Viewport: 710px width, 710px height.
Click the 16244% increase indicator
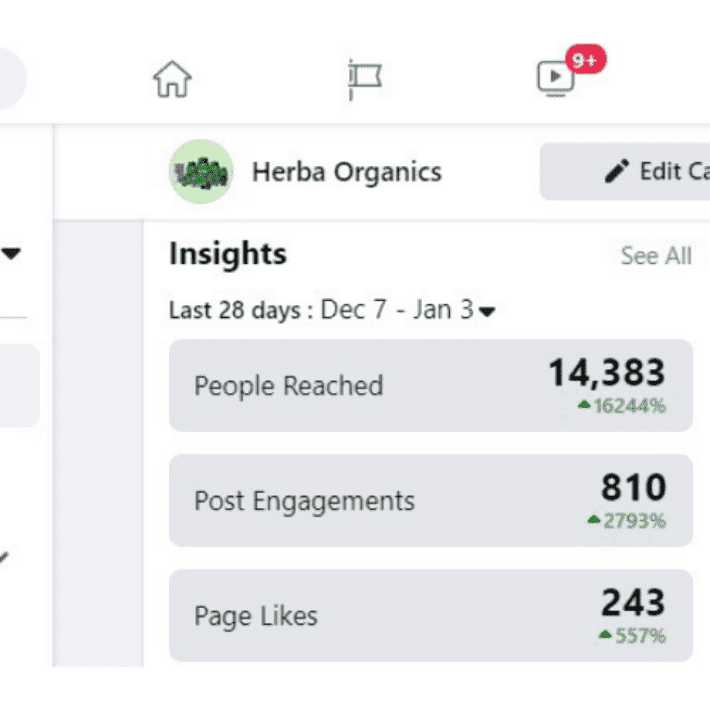pyautogui.click(x=621, y=406)
